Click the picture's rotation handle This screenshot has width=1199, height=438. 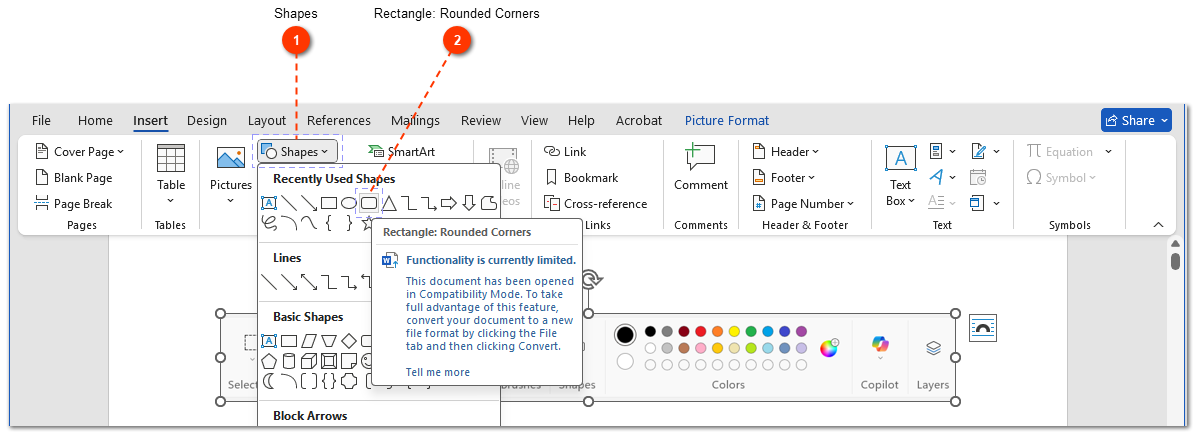[x=589, y=279]
